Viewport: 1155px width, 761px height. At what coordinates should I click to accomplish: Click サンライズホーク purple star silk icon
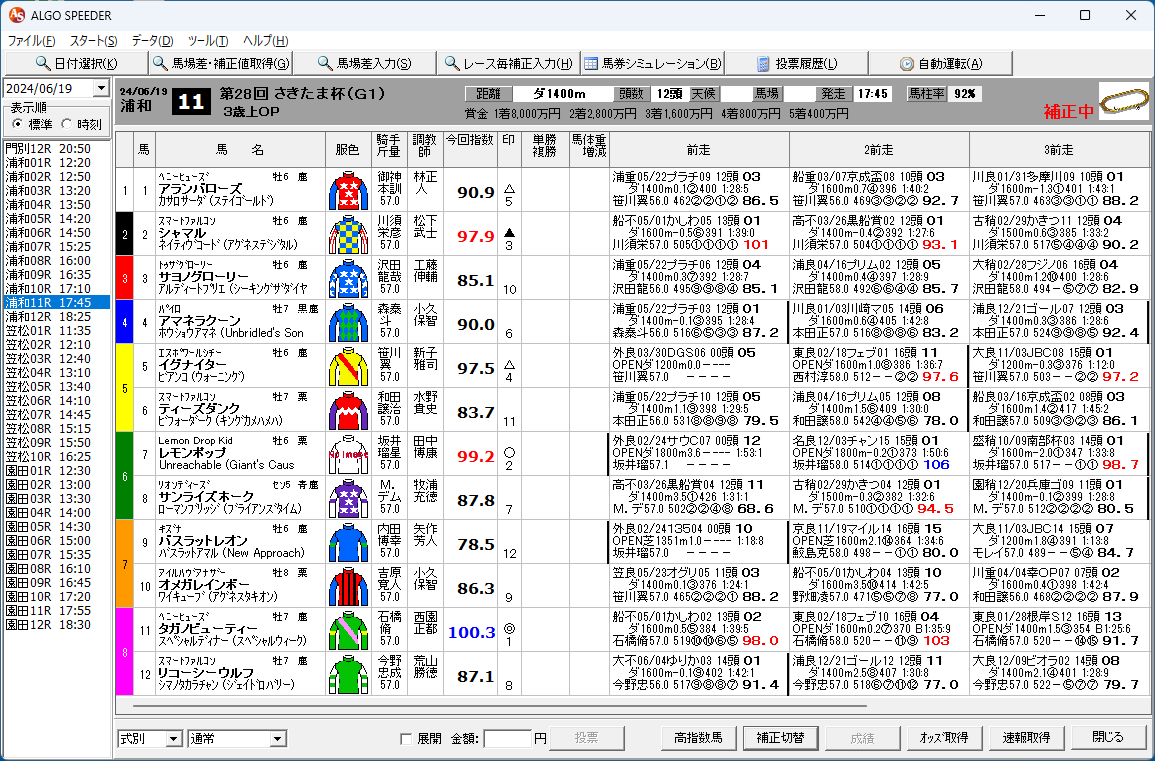[x=348, y=499]
